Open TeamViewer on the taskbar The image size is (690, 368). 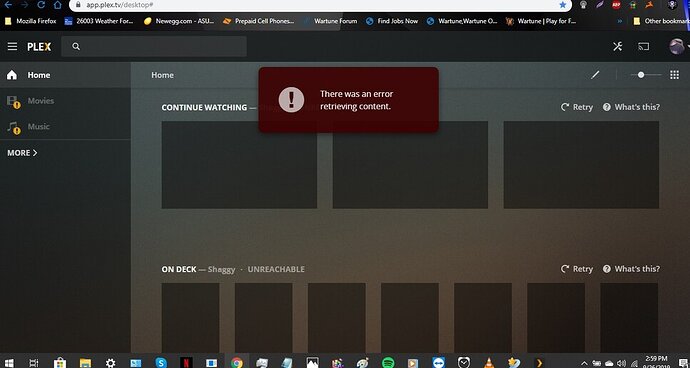[x=439, y=363]
